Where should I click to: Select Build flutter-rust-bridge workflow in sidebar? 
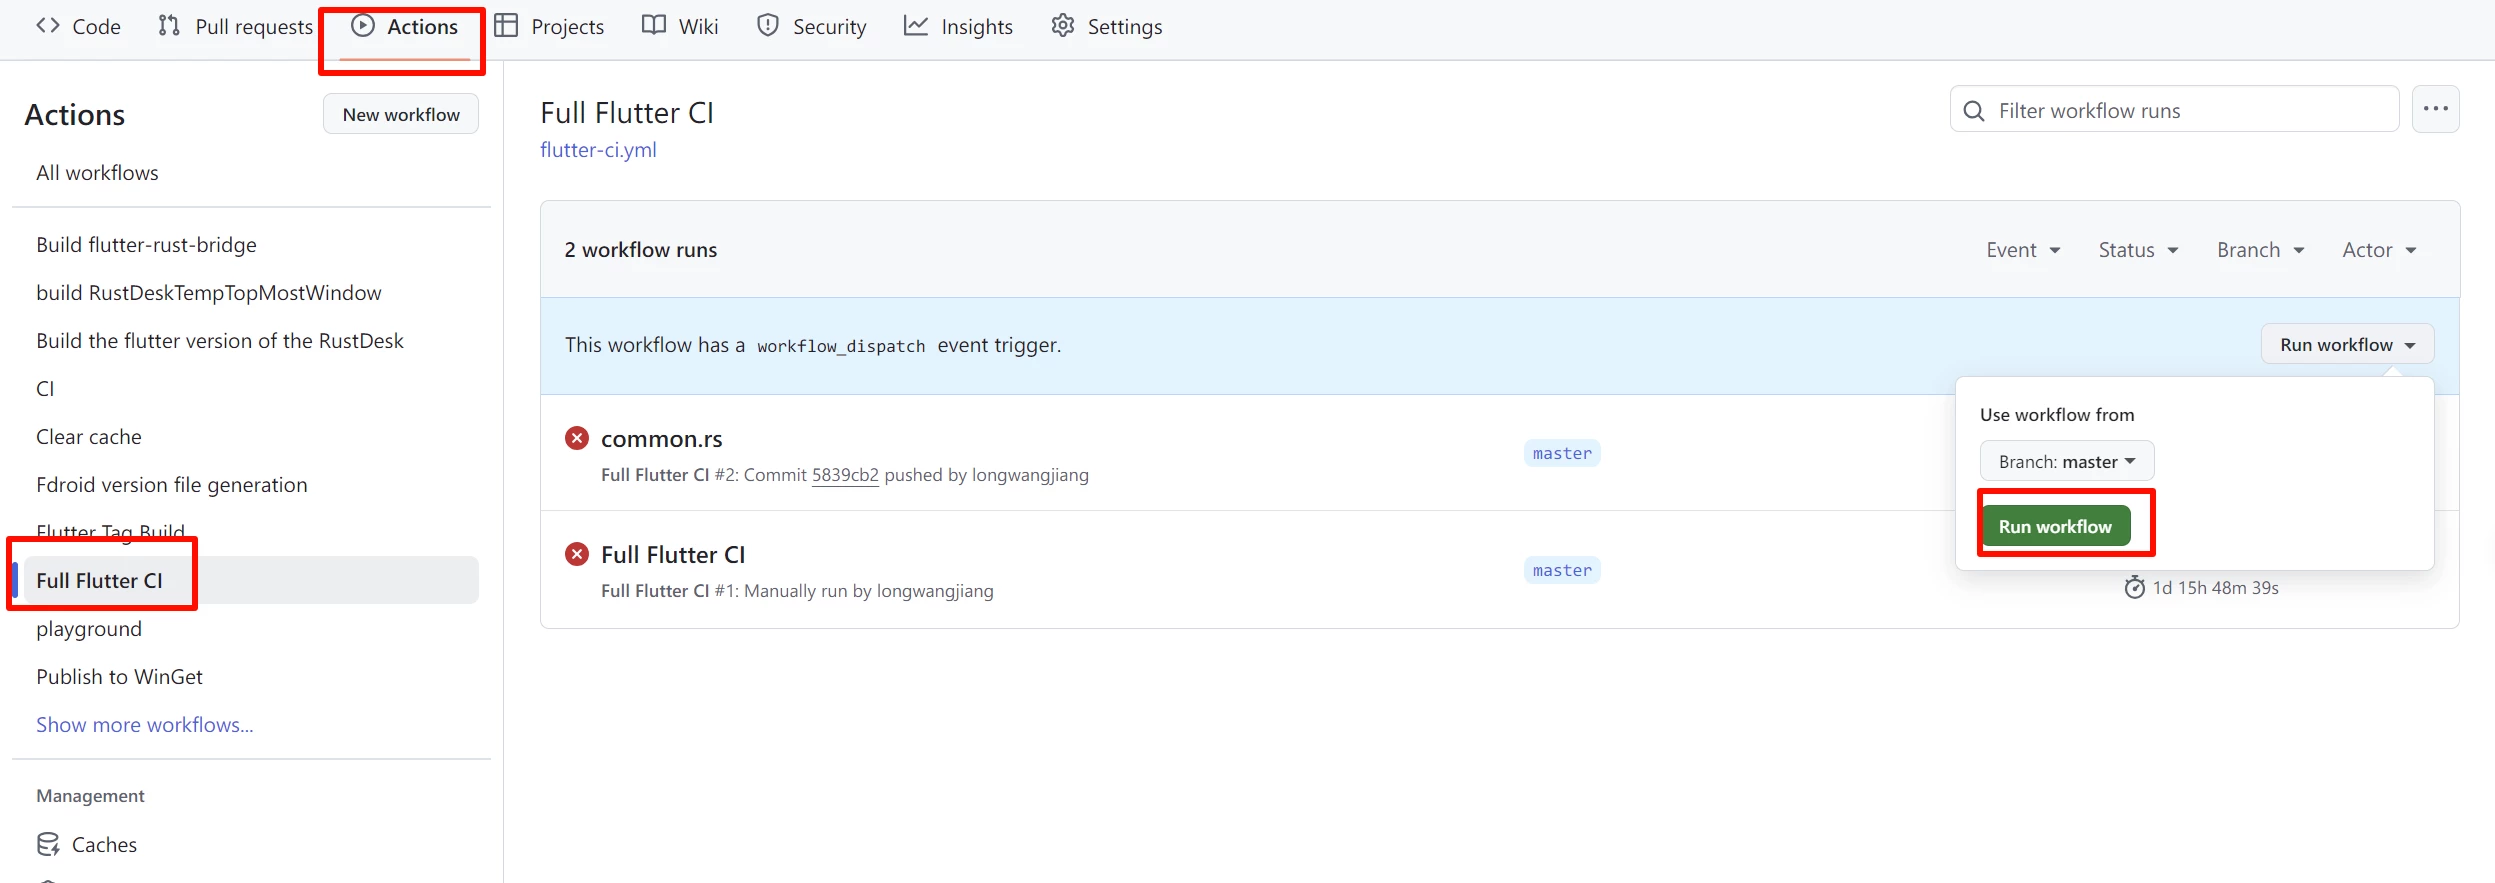point(146,245)
